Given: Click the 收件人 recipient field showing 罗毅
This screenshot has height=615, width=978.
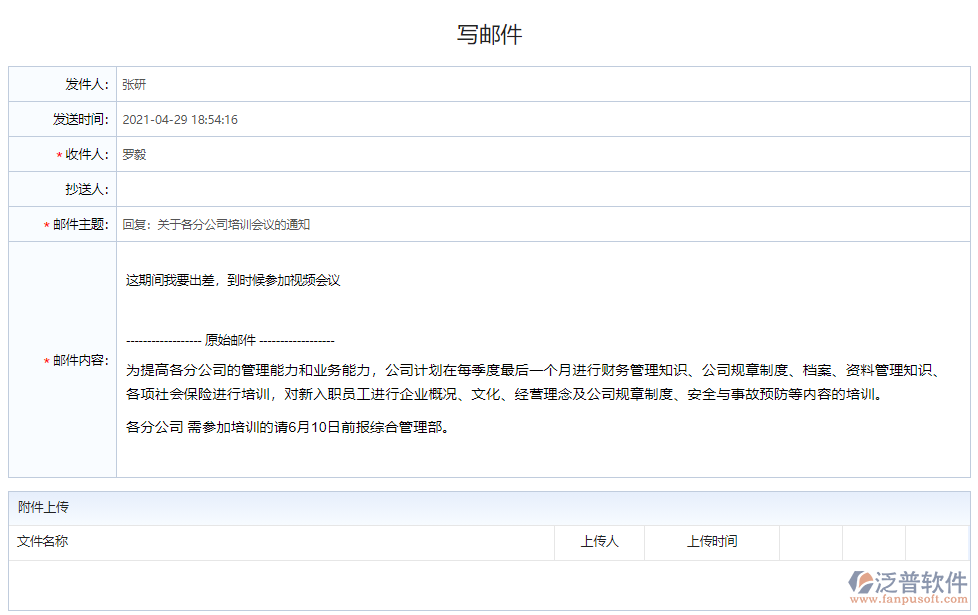Looking at the screenshot, I should (300, 154).
